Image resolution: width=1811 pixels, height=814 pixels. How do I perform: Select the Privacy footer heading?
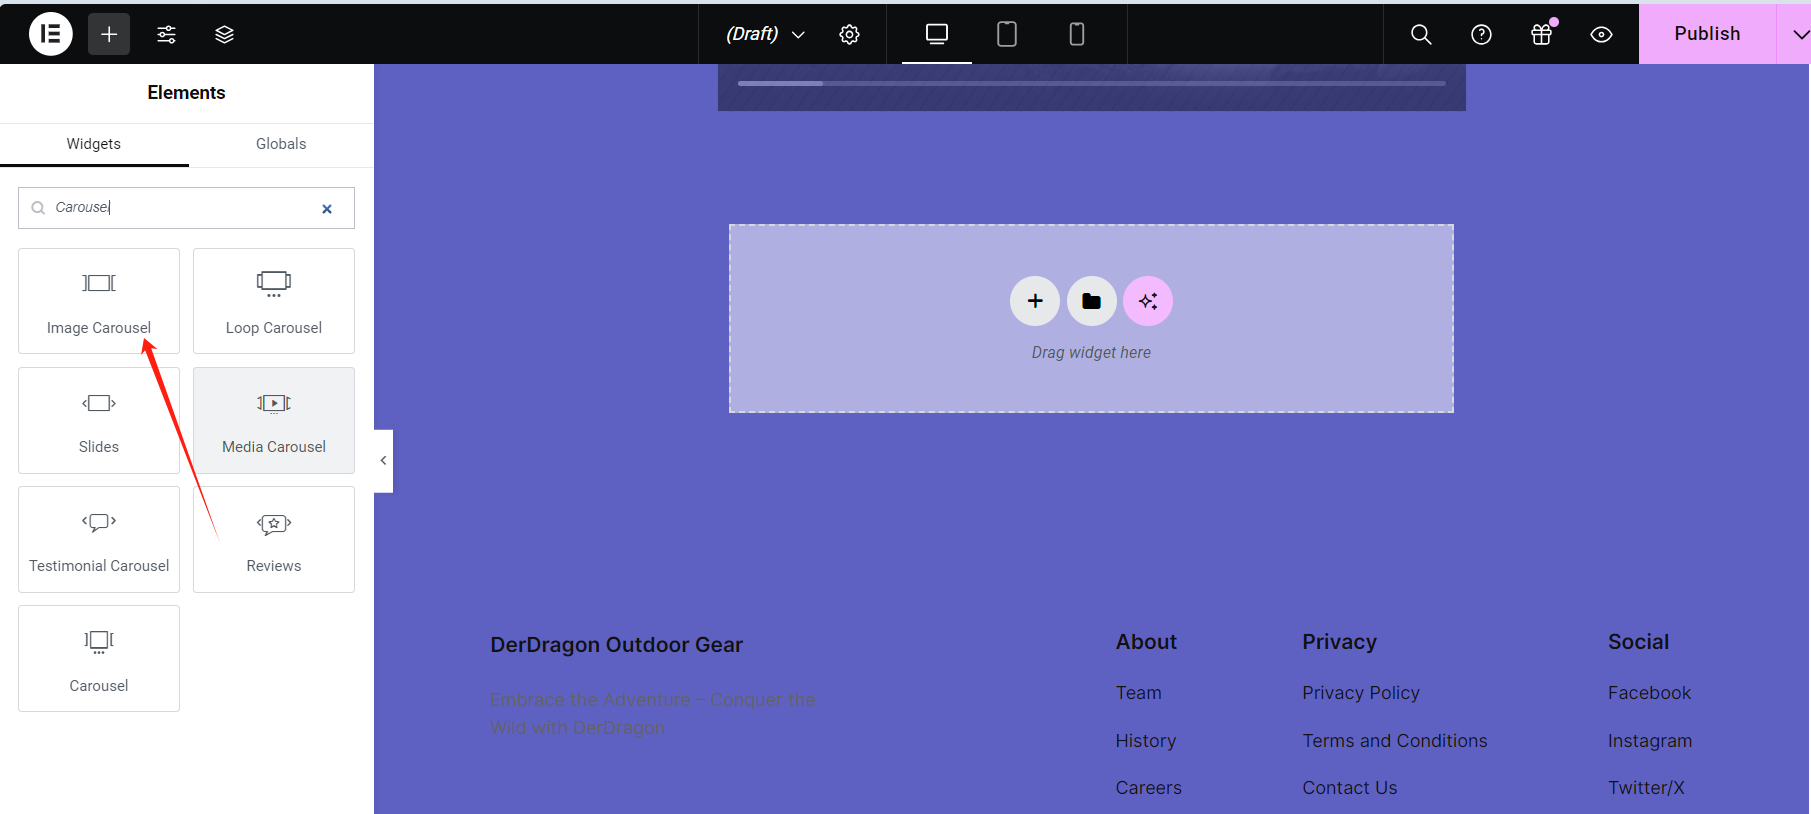point(1339,642)
